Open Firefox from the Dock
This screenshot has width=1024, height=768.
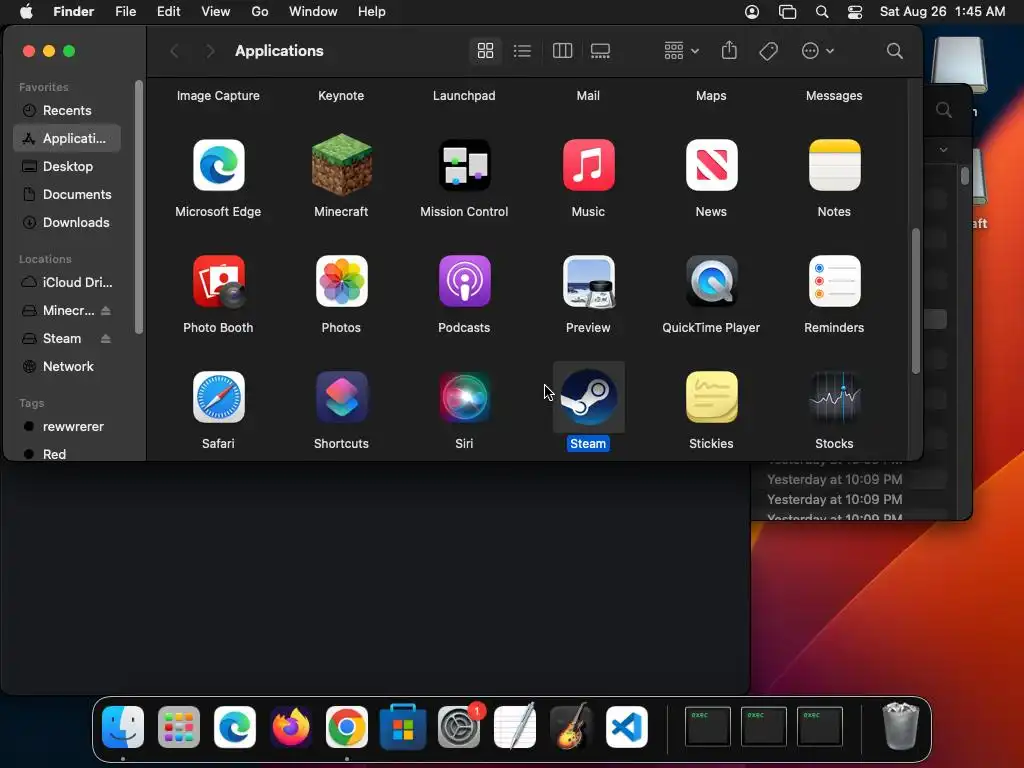[x=291, y=727]
